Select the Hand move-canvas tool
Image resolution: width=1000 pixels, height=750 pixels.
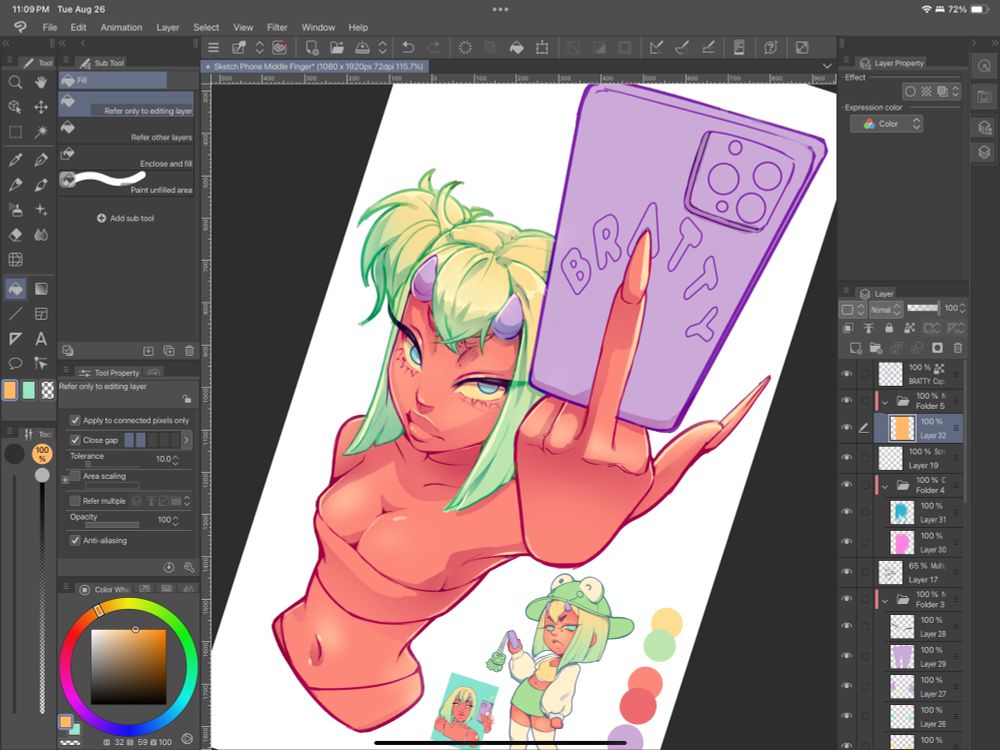[x=41, y=82]
